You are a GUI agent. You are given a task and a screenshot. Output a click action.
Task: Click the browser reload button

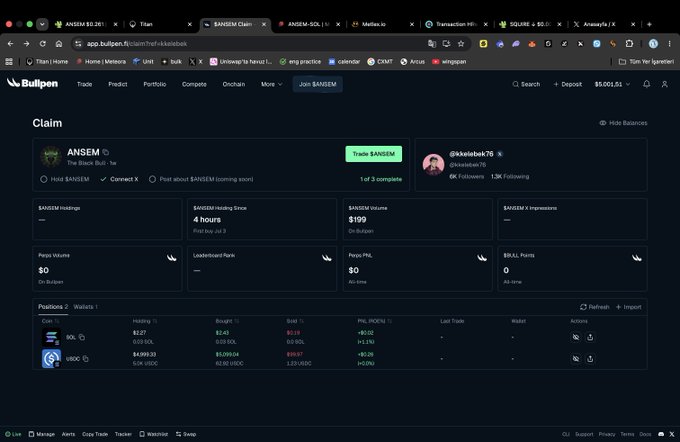pyautogui.click(x=42, y=43)
